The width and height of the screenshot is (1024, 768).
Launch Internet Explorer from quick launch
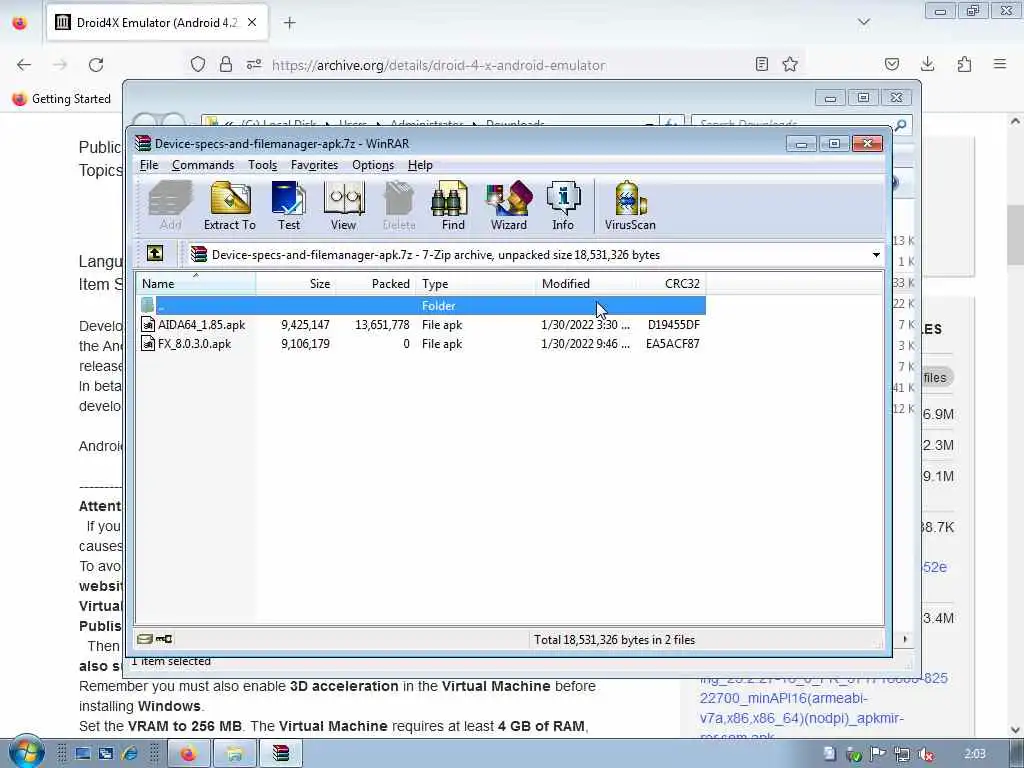click(x=129, y=754)
